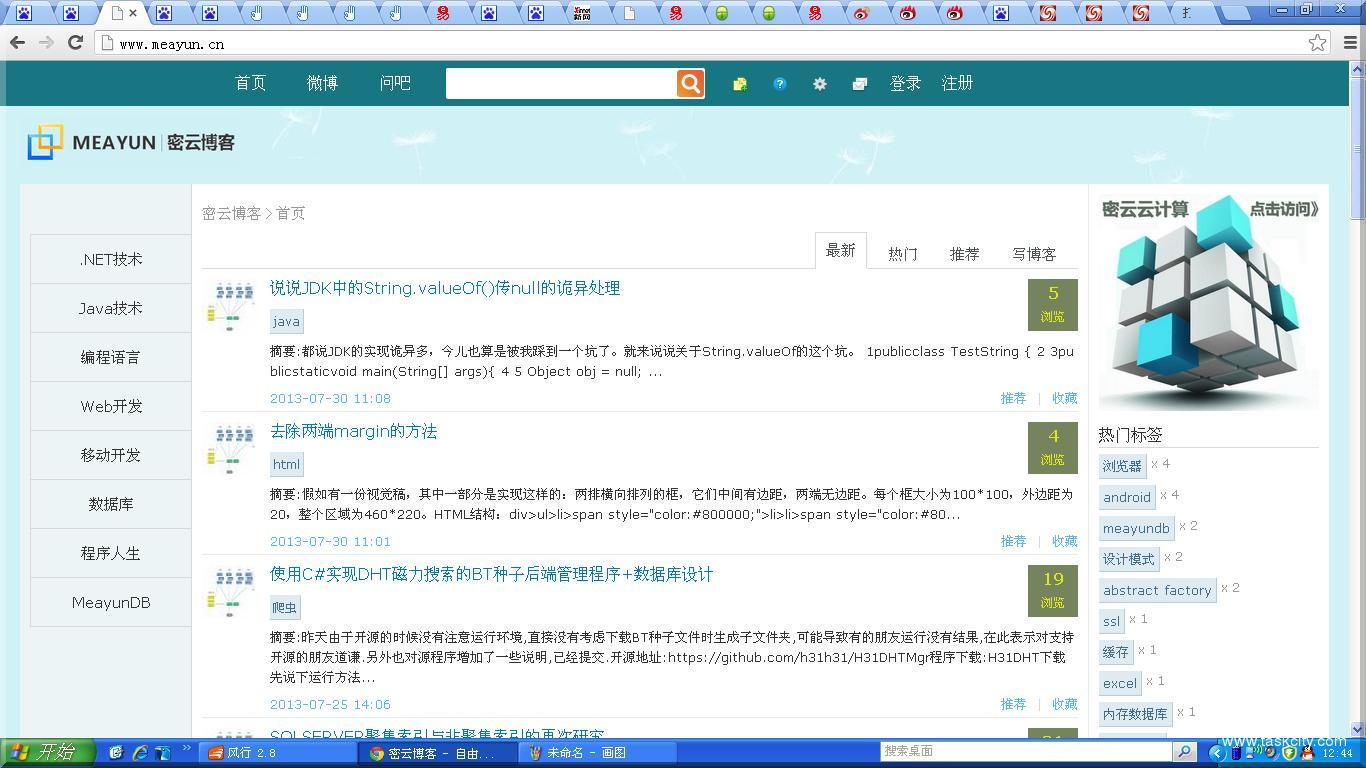This screenshot has height=768, width=1366.
Task: Open Web开发 category in sidebar
Action: tap(111, 406)
